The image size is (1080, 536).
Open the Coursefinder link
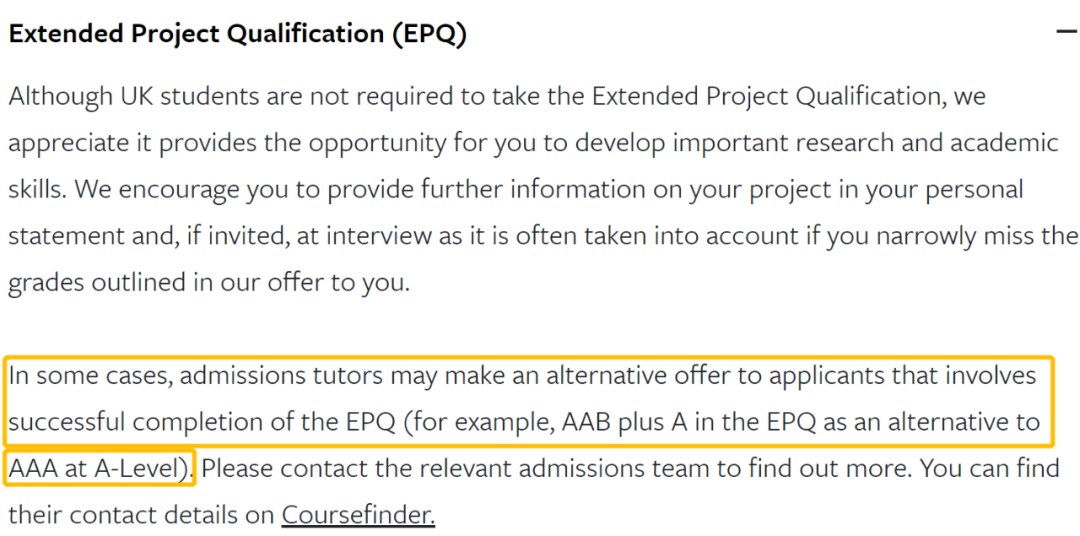(358, 515)
